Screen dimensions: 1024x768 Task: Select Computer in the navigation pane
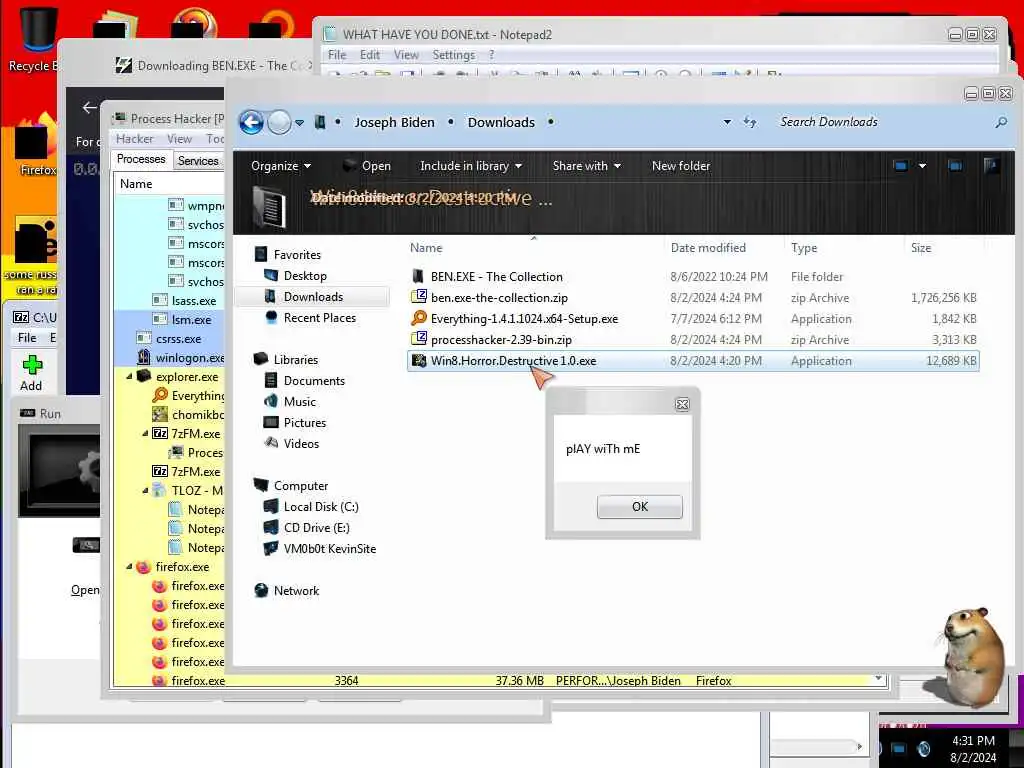point(300,486)
